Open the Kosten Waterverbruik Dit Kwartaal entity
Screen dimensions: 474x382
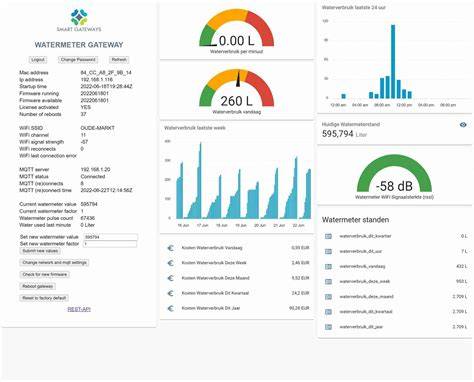tap(238, 293)
